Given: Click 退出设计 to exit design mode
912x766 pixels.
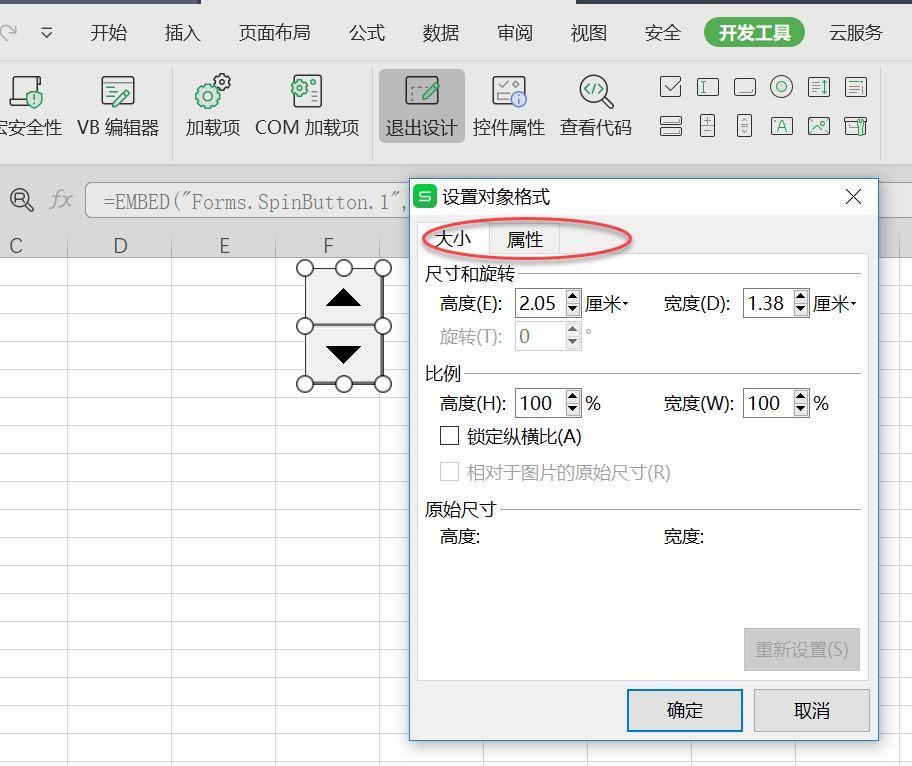Looking at the screenshot, I should pyautogui.click(x=422, y=106).
